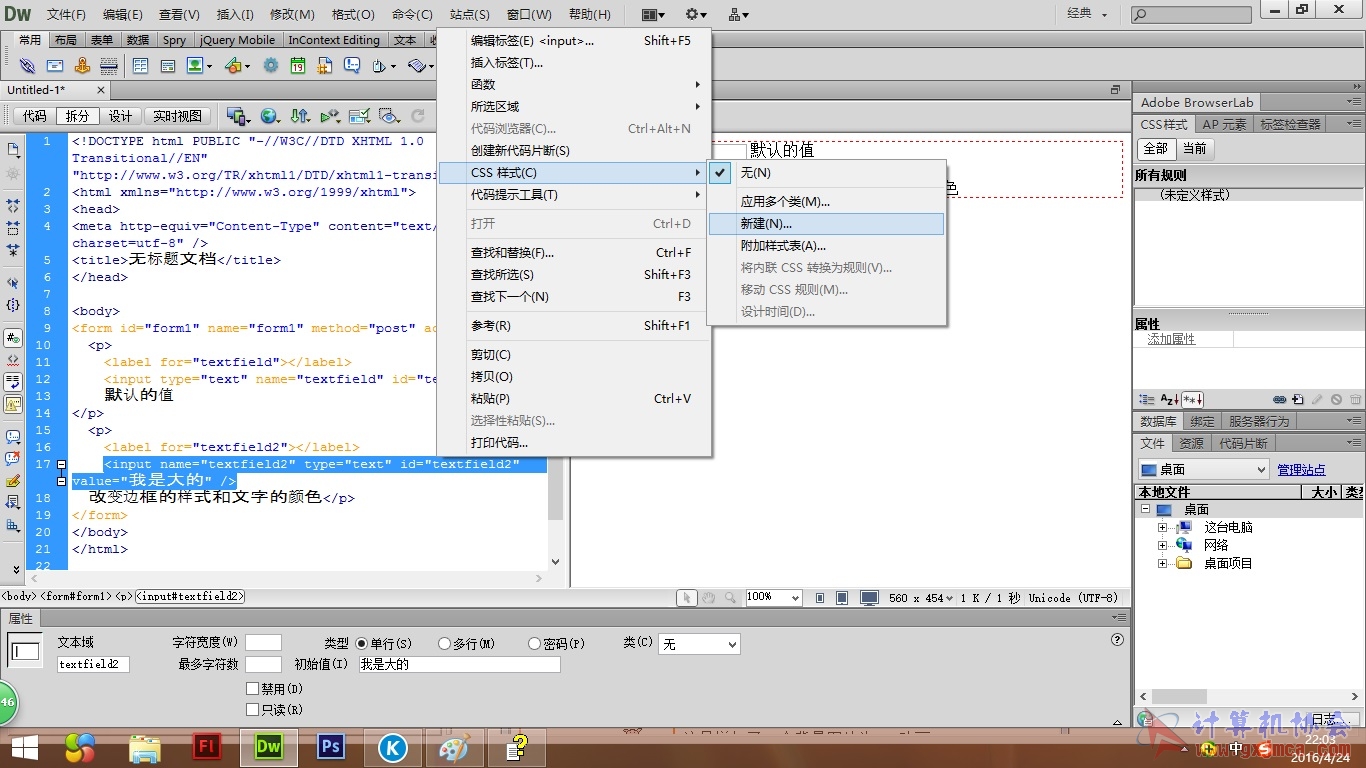Click the Widget gear icon in Insert bar
Screen dimensions: 1366x768
point(271,65)
